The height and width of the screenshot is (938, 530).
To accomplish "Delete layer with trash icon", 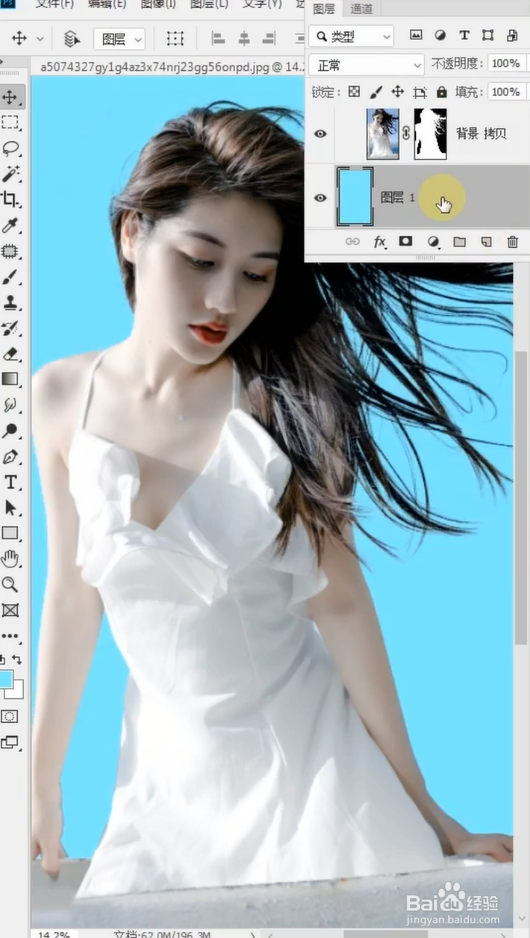I will [513, 242].
